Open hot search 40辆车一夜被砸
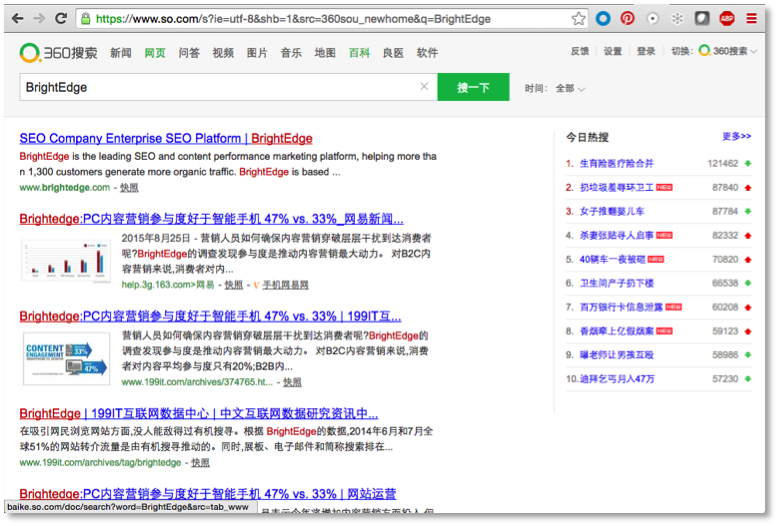 coord(613,259)
